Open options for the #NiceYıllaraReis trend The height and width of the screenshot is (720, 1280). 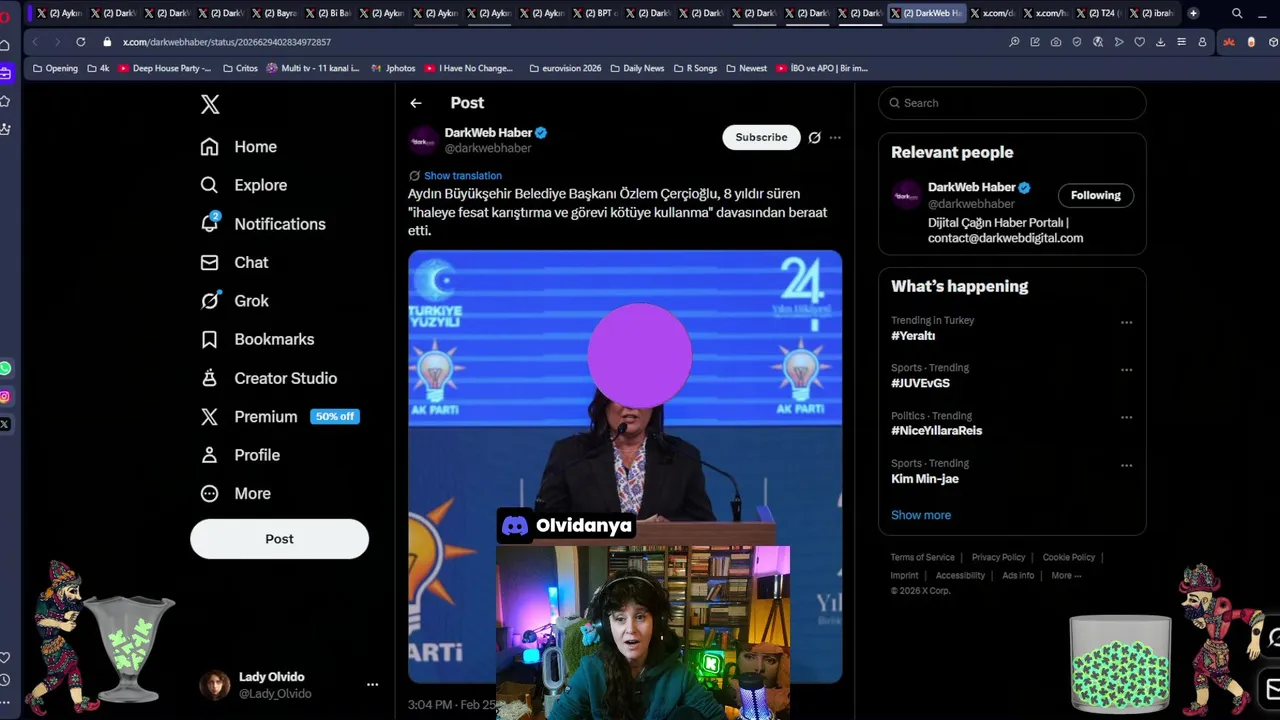coord(1127,418)
